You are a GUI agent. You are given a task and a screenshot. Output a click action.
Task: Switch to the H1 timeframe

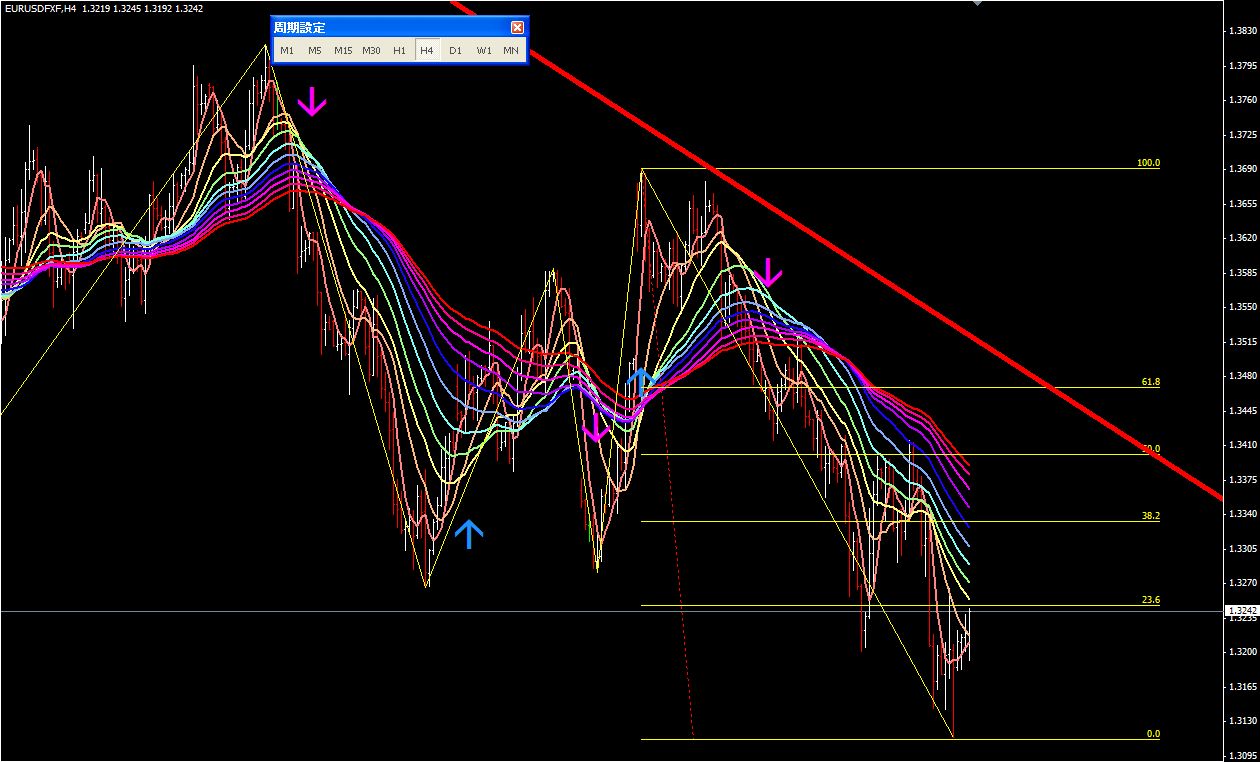click(399, 50)
